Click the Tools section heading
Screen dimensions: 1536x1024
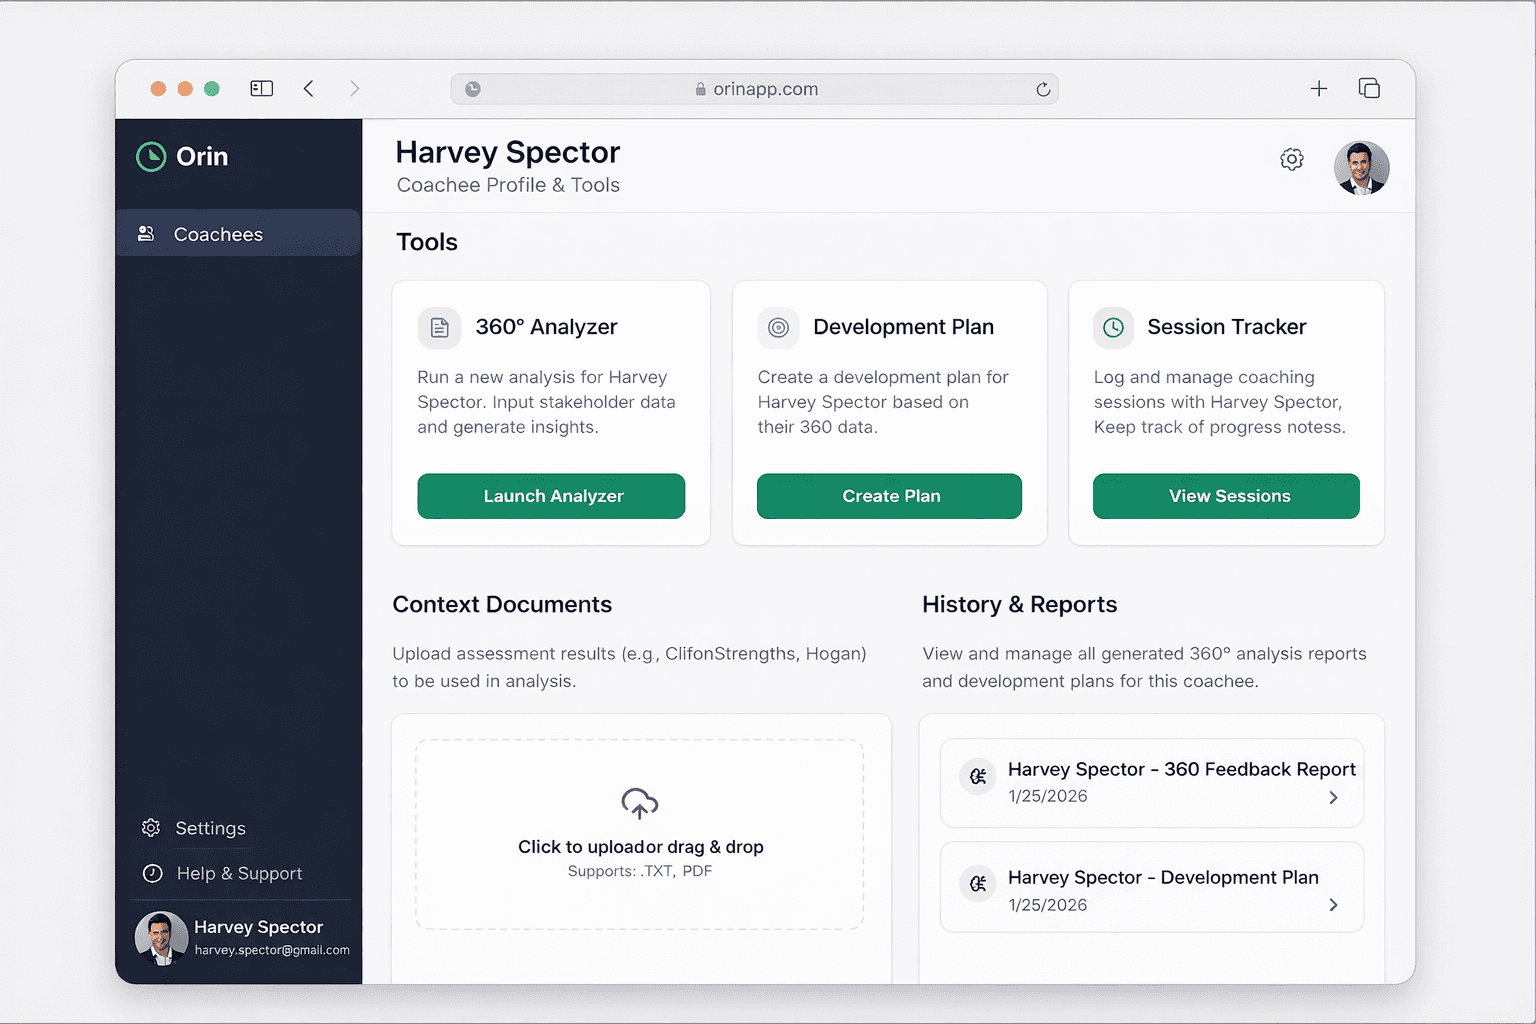coord(427,242)
